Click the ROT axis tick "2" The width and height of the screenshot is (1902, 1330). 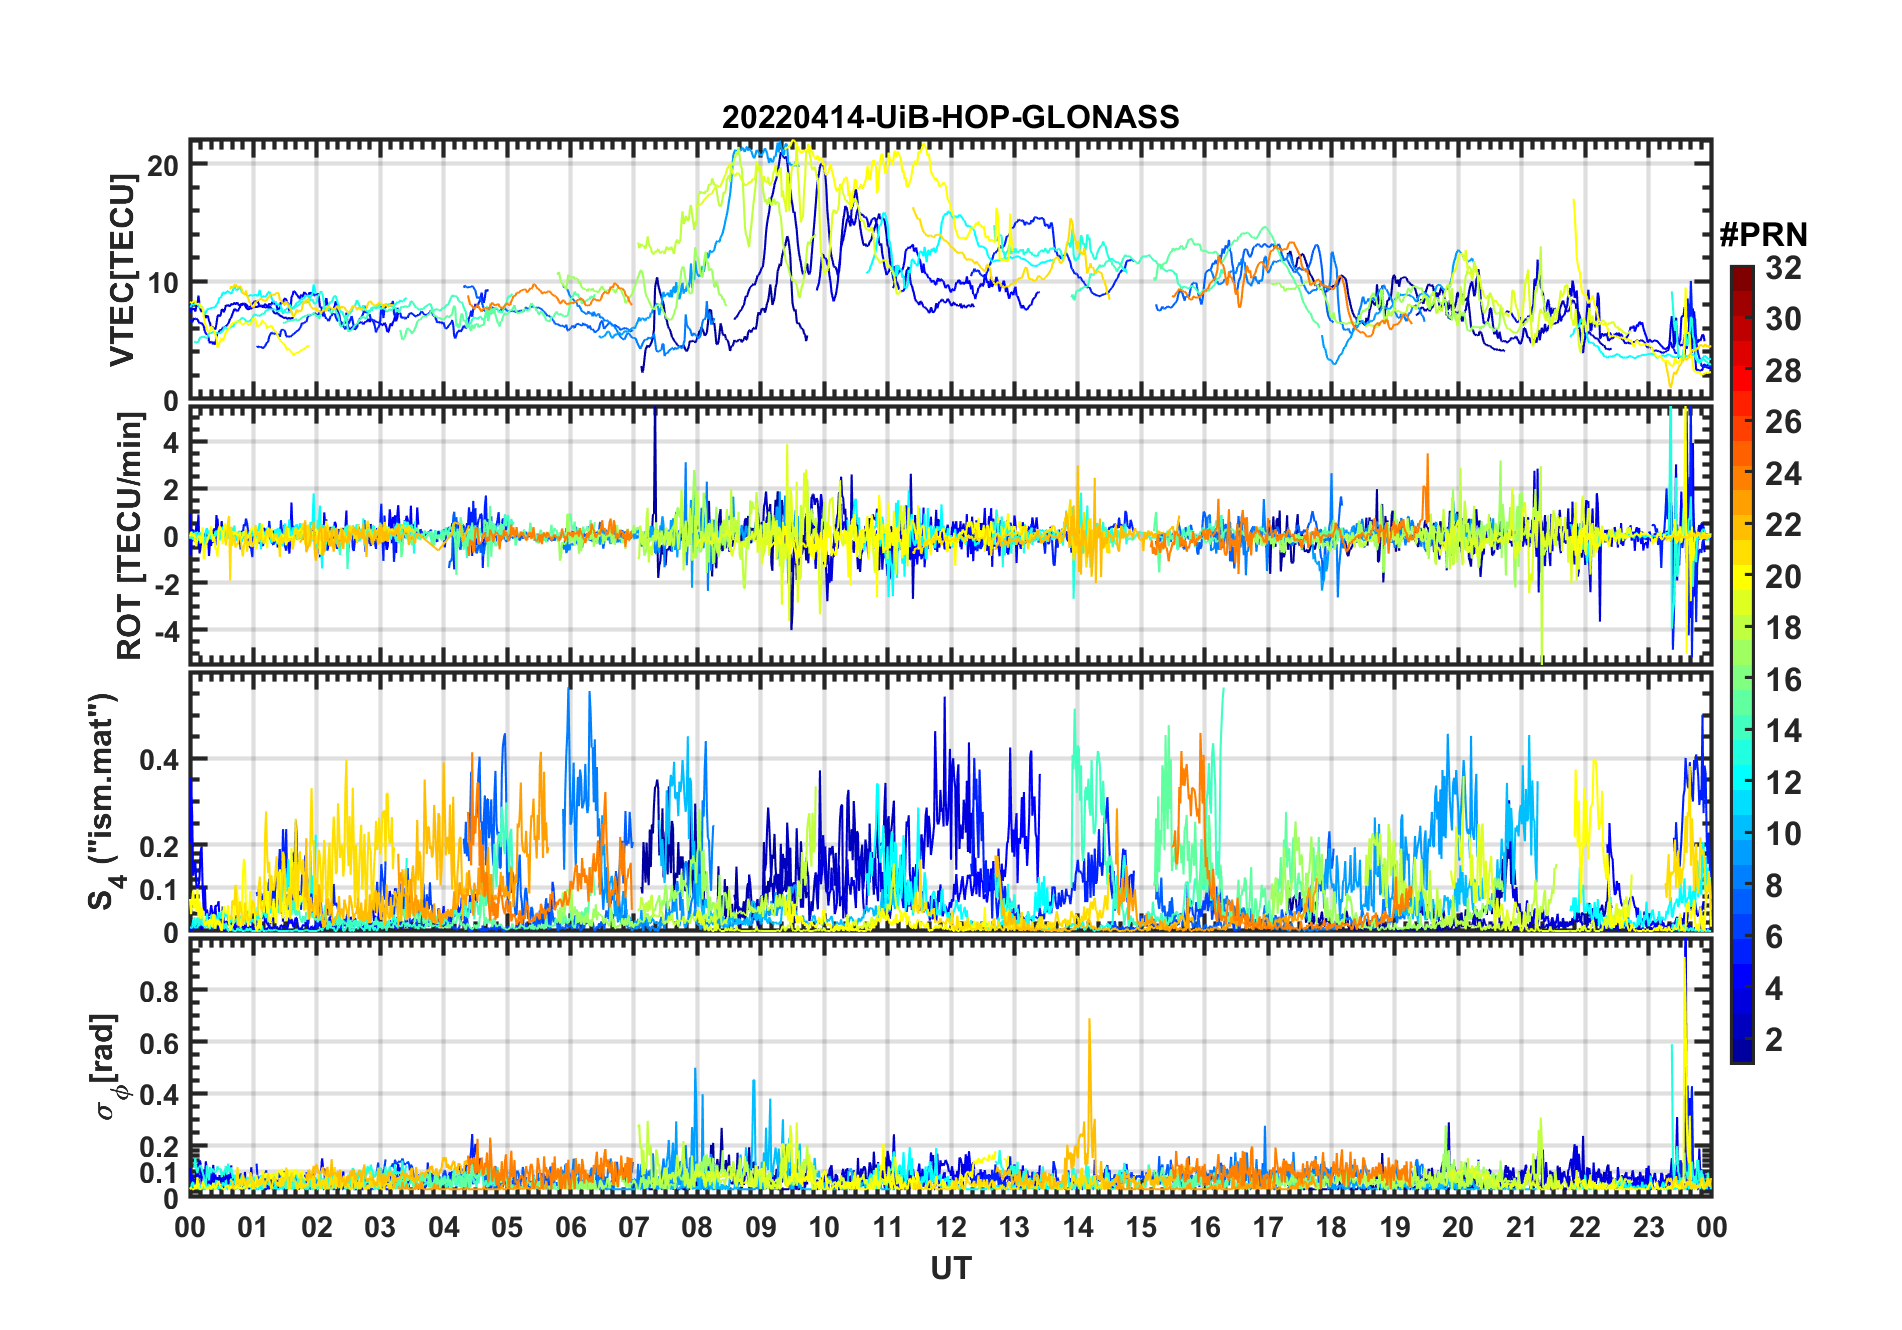tap(170, 490)
